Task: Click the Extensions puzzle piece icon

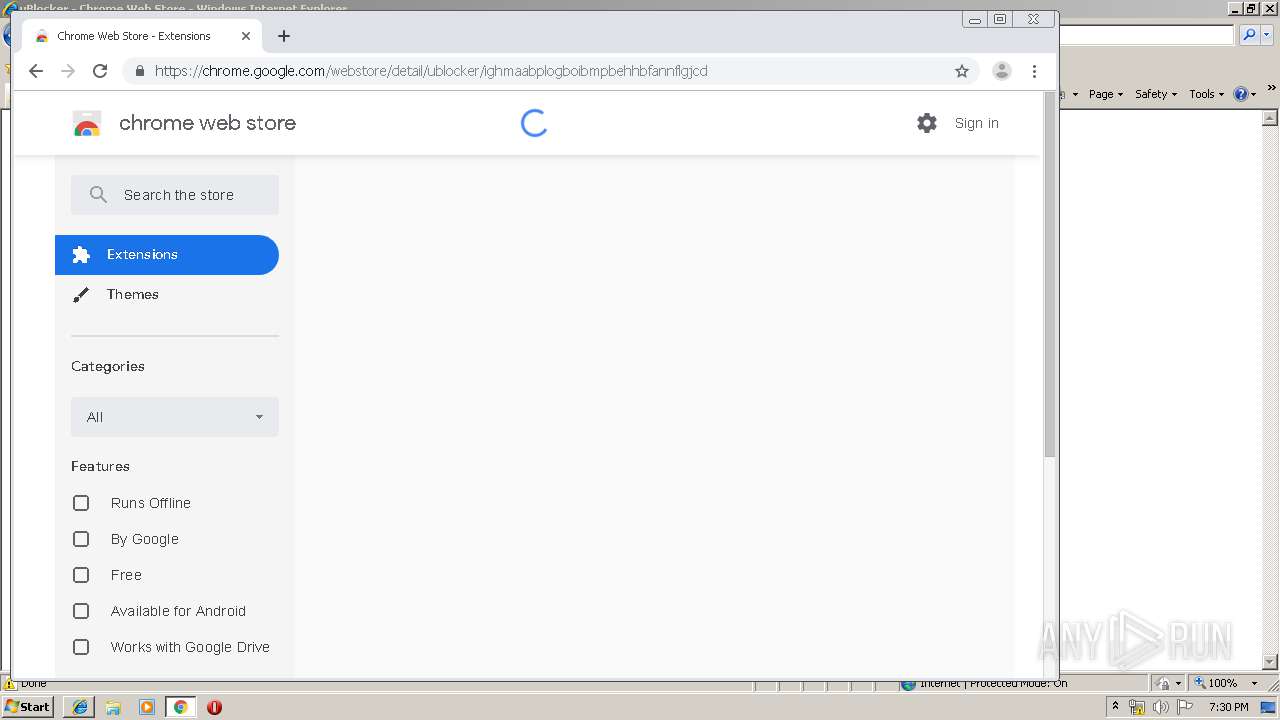Action: [x=81, y=255]
